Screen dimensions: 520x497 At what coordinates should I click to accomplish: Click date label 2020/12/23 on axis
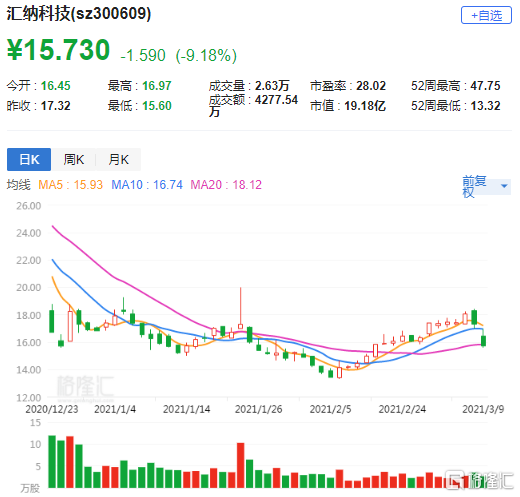coord(52,409)
